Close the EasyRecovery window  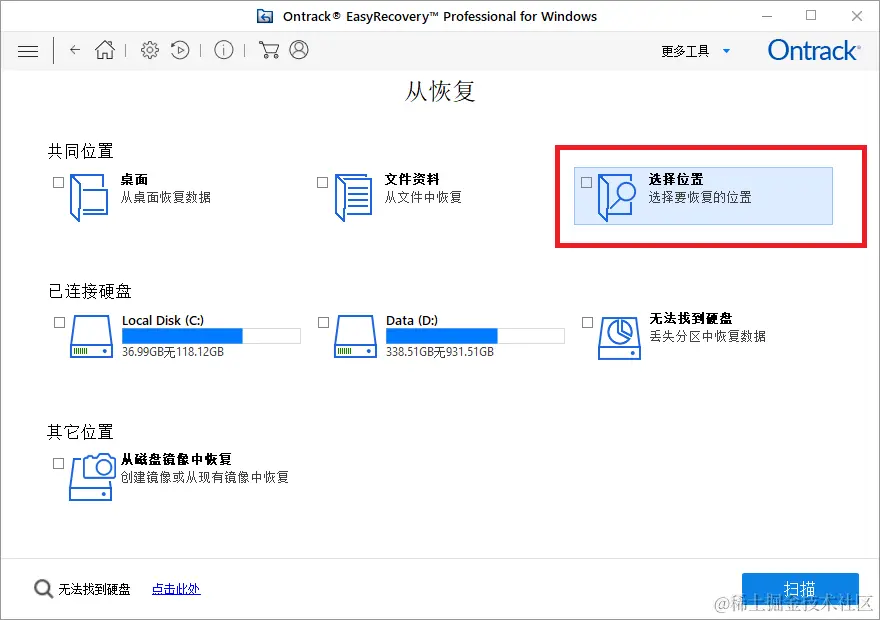(x=856, y=16)
